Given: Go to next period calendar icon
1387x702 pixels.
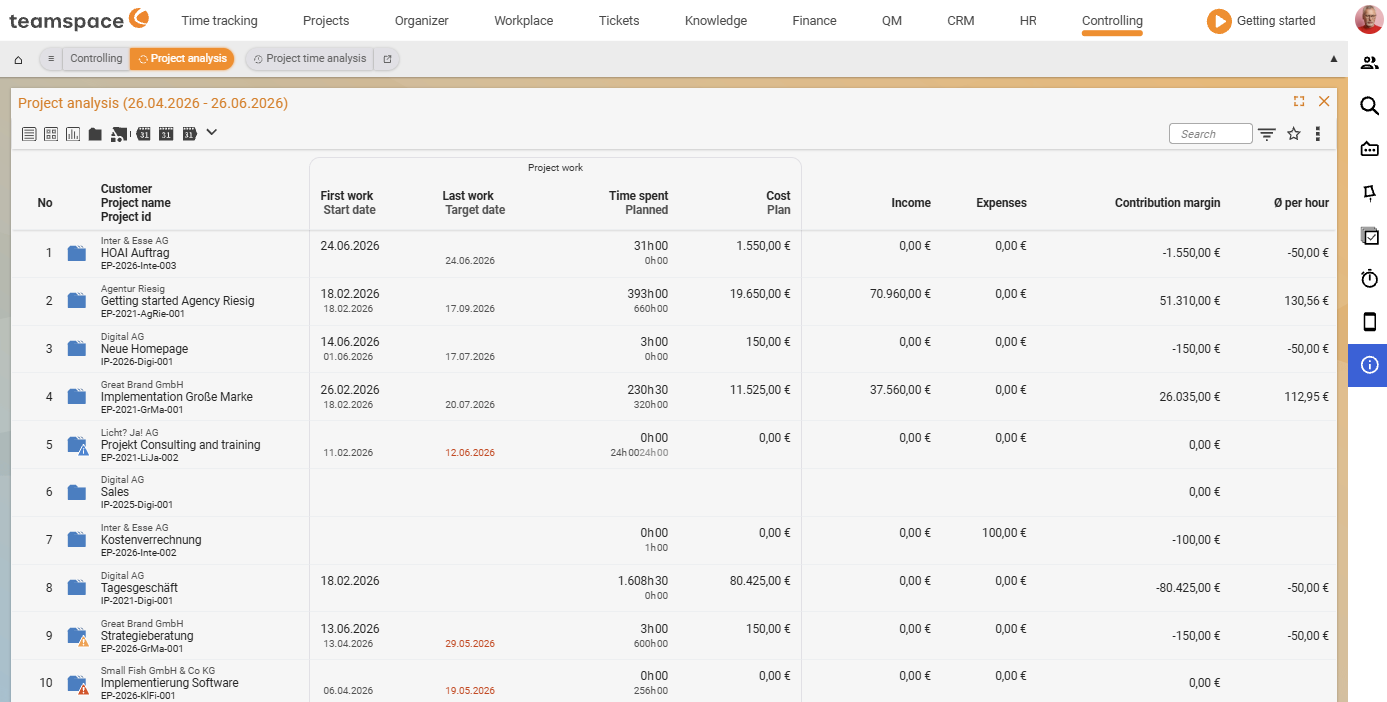Looking at the screenshot, I should [189, 134].
